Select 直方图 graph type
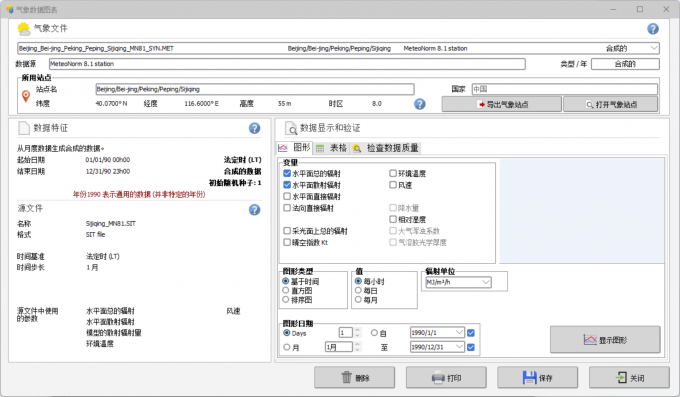 [286, 290]
